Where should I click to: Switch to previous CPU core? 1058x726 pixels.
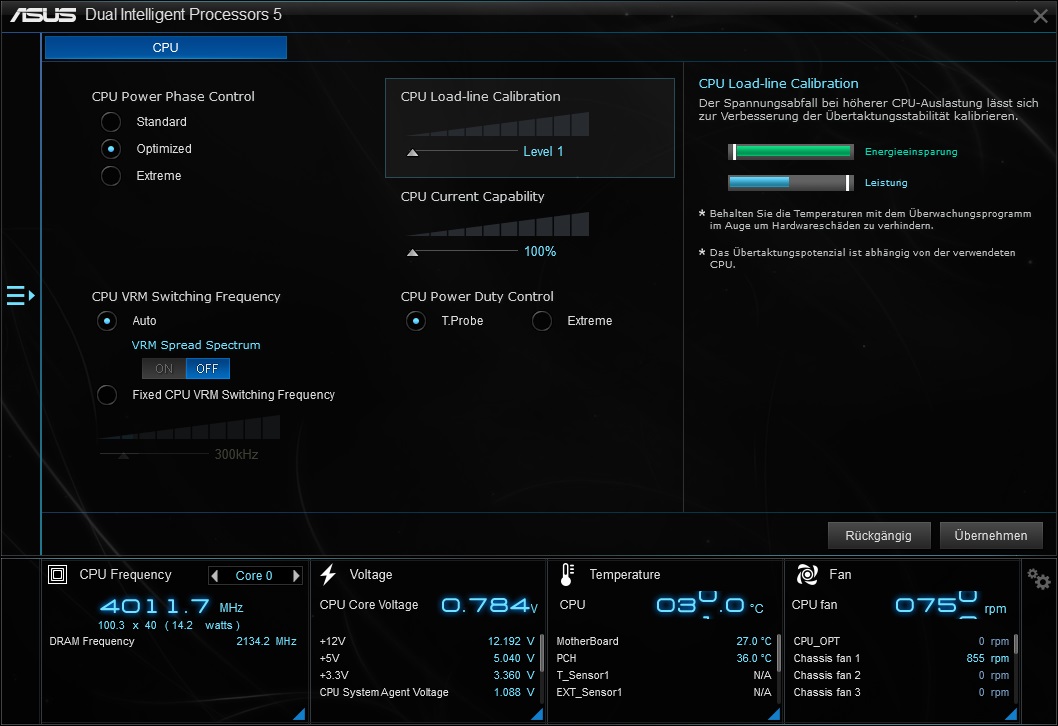point(215,576)
